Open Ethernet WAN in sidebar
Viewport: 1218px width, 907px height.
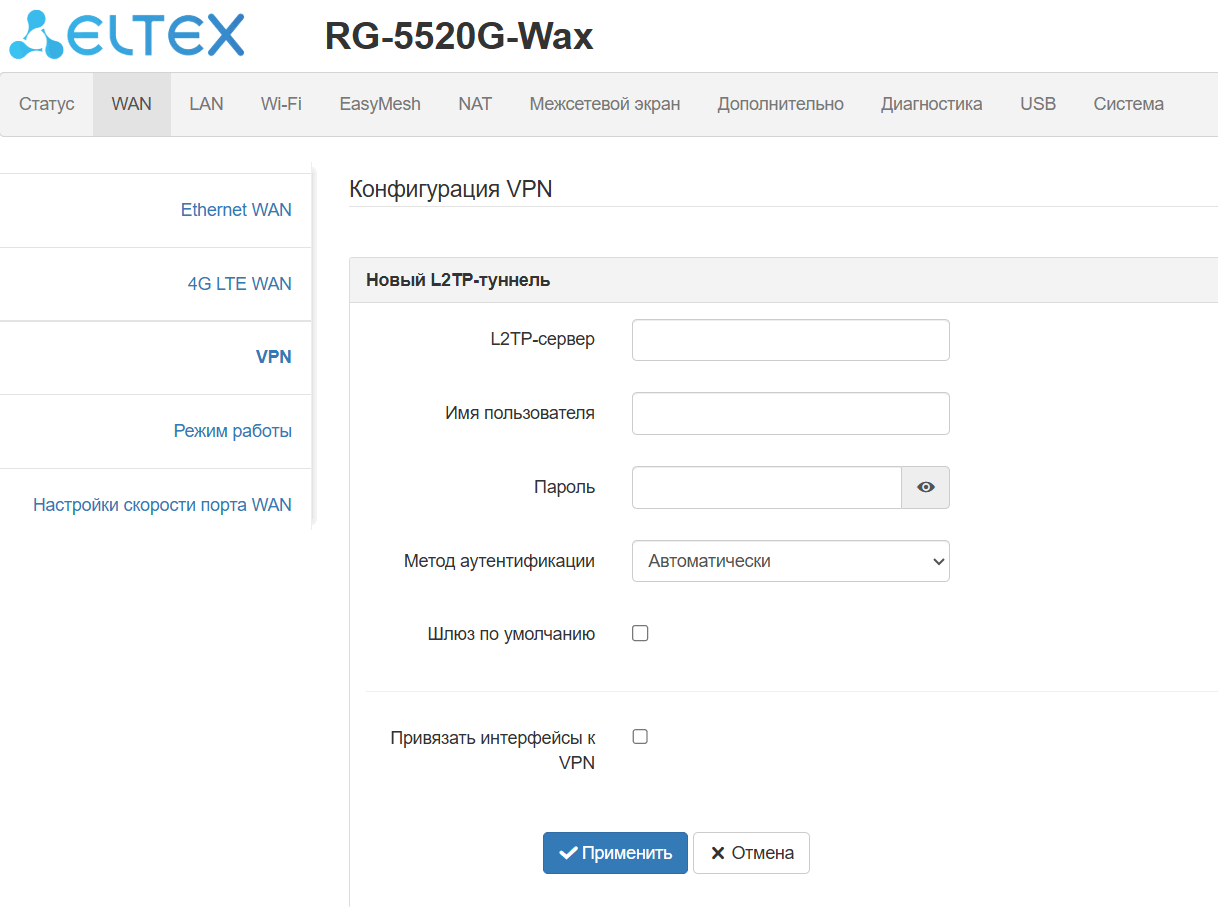pyautogui.click(x=236, y=210)
